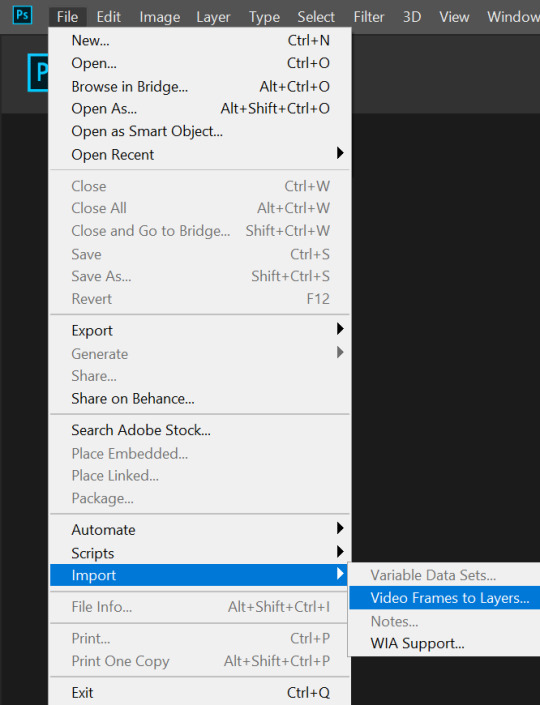Screen dimensions: 540x705
Task: Click Notes... in Import submenu
Action: click(445, 621)
